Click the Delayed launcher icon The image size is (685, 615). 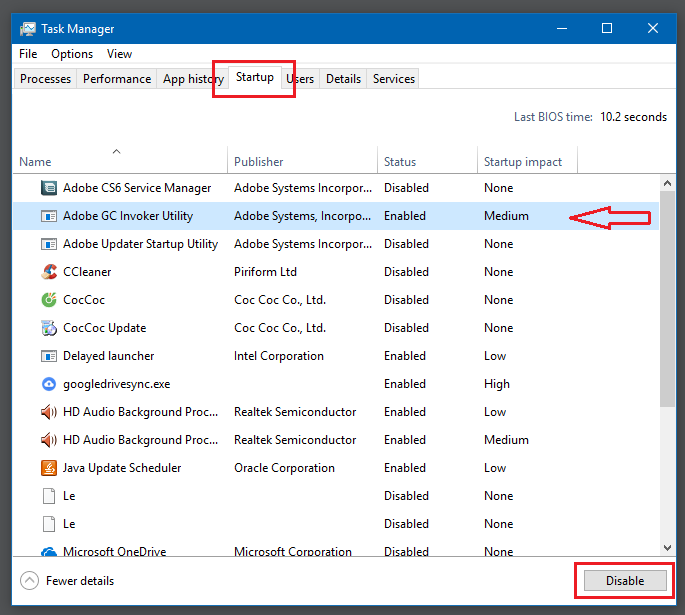pyautogui.click(x=48, y=356)
